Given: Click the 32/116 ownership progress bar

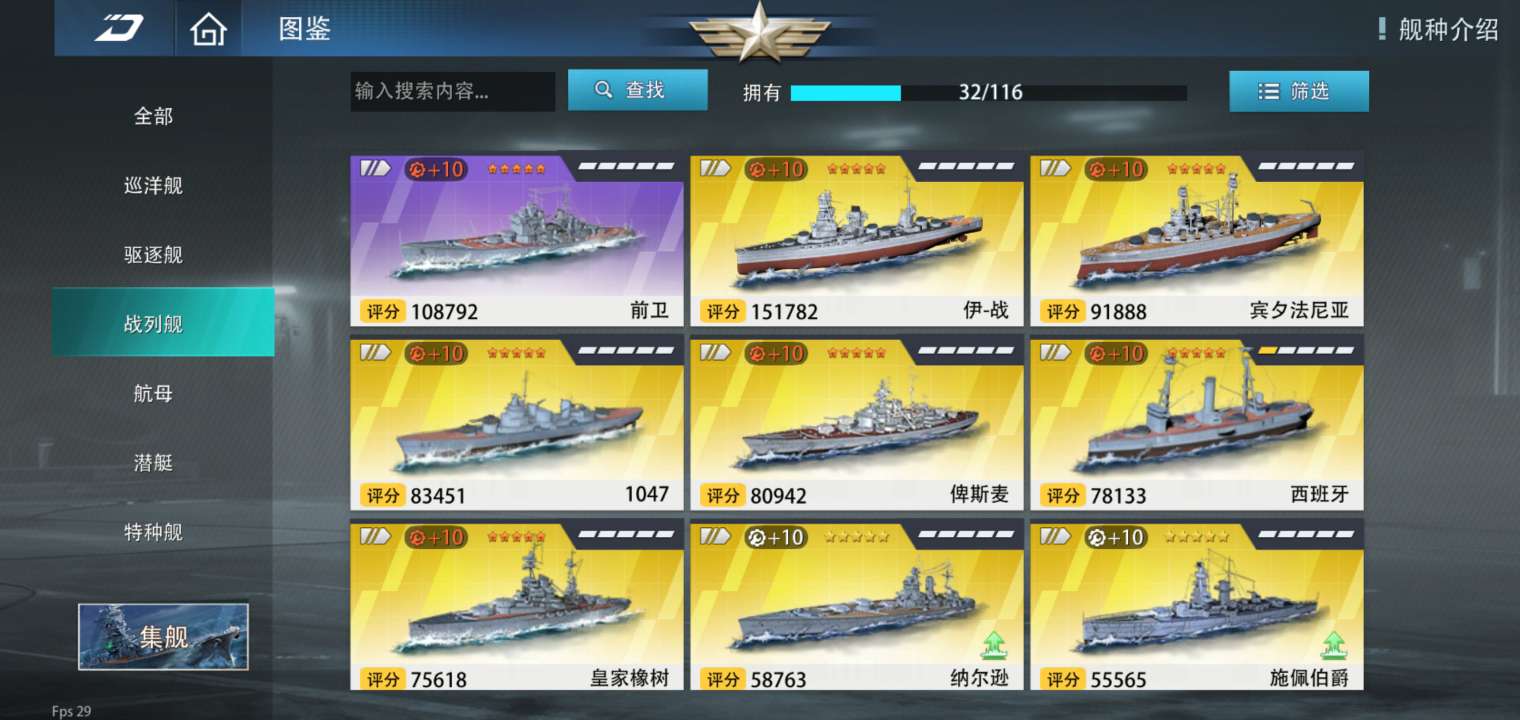Looking at the screenshot, I should coord(988,93).
